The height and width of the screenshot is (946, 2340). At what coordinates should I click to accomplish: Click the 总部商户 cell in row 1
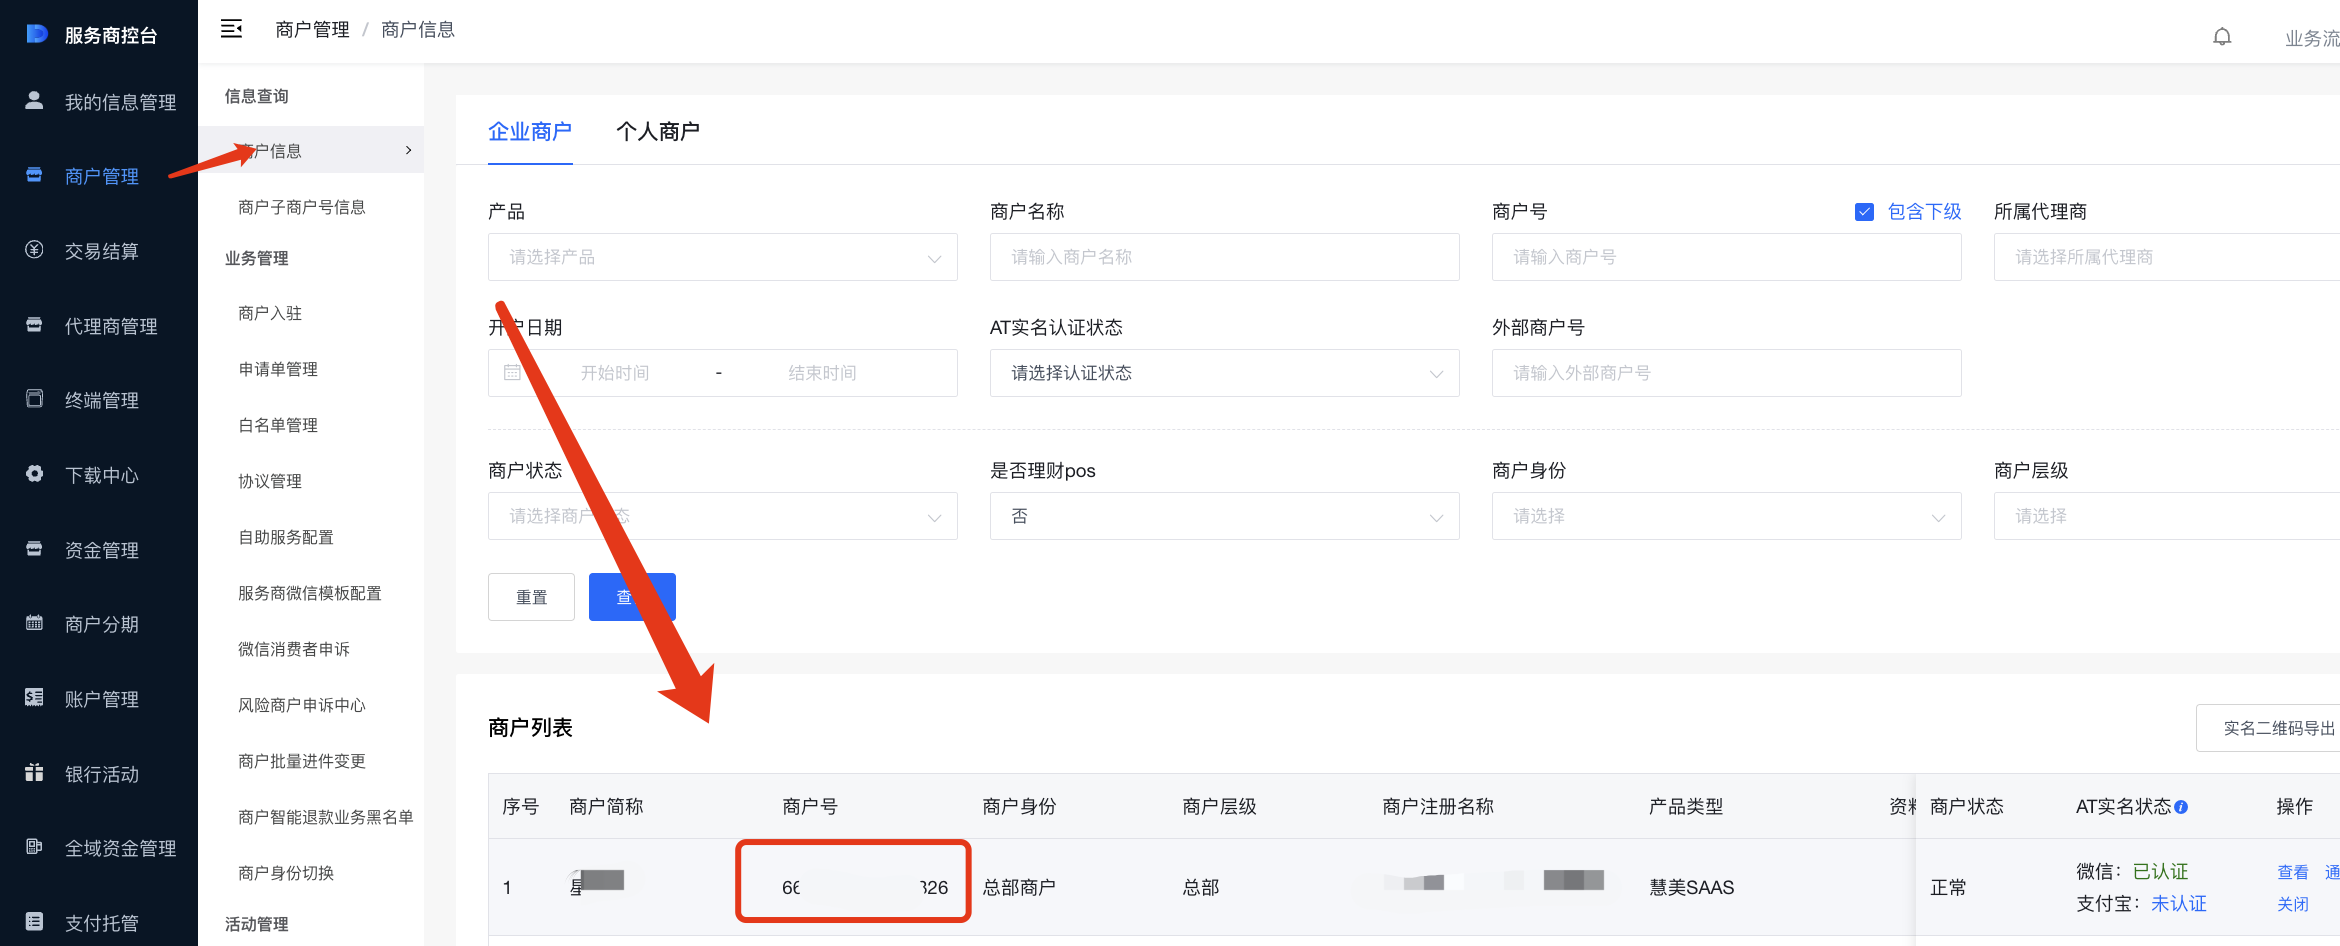1019,887
